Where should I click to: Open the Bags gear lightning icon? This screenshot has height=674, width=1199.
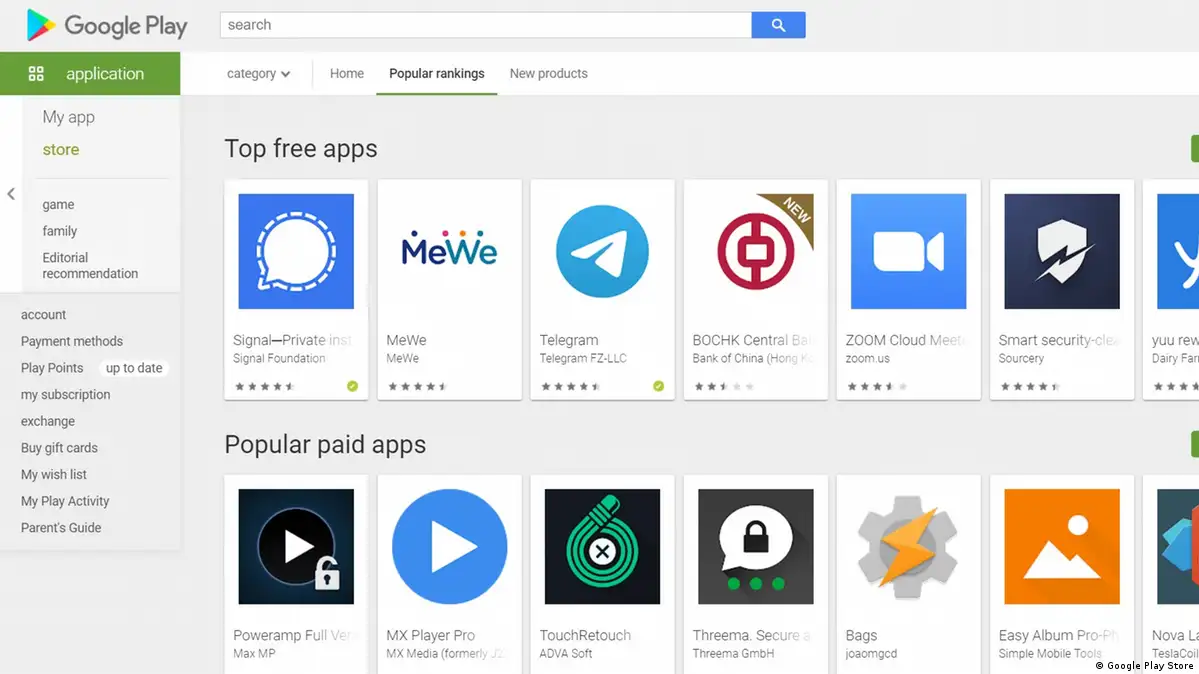point(908,546)
